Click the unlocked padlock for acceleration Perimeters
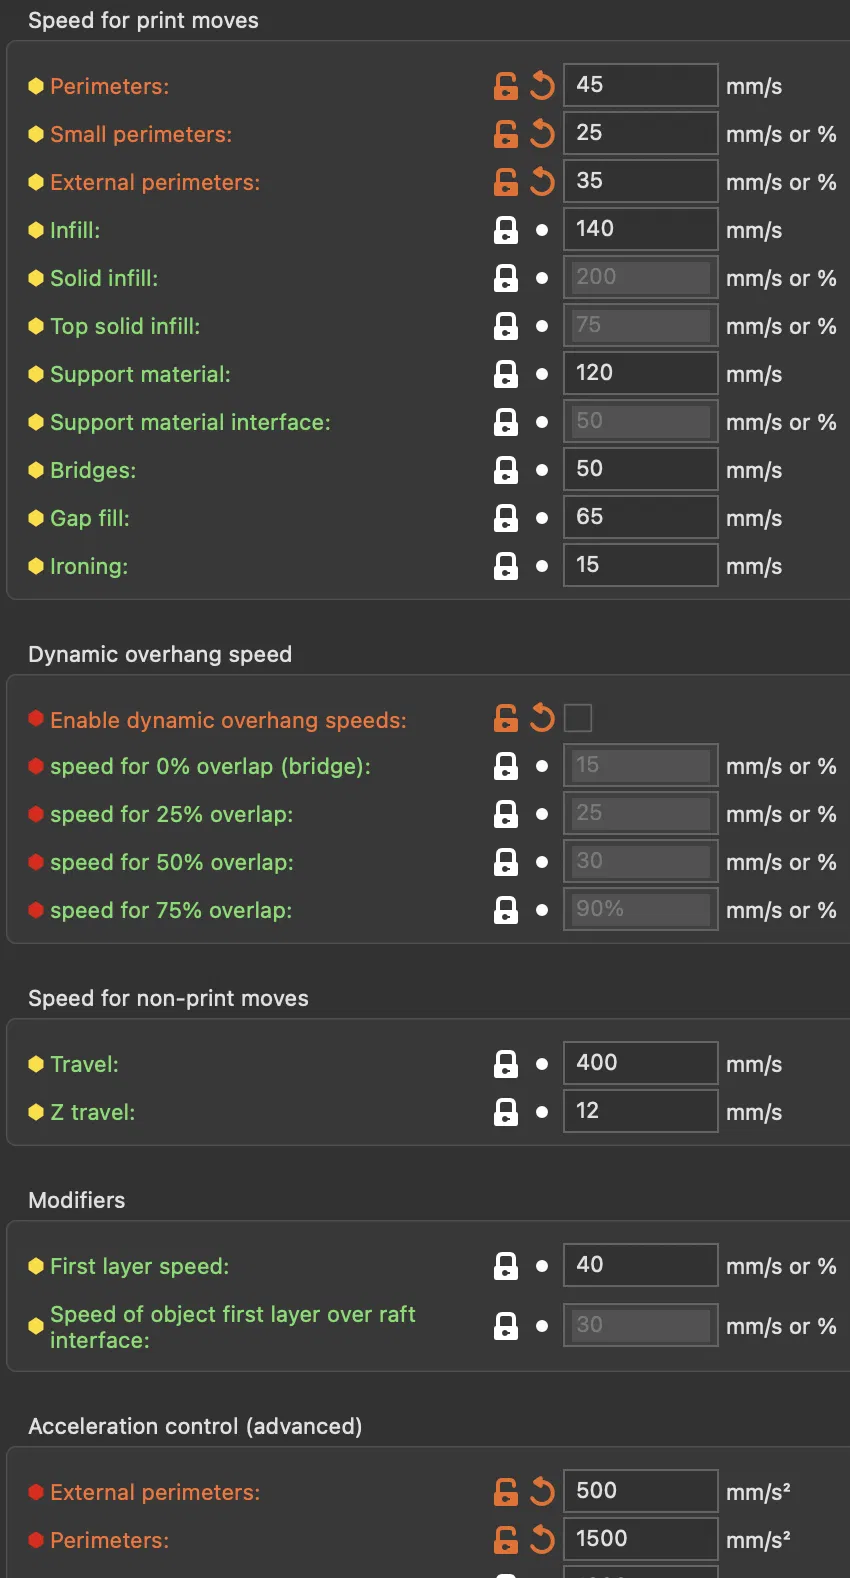This screenshot has width=850, height=1578. pyautogui.click(x=506, y=1540)
